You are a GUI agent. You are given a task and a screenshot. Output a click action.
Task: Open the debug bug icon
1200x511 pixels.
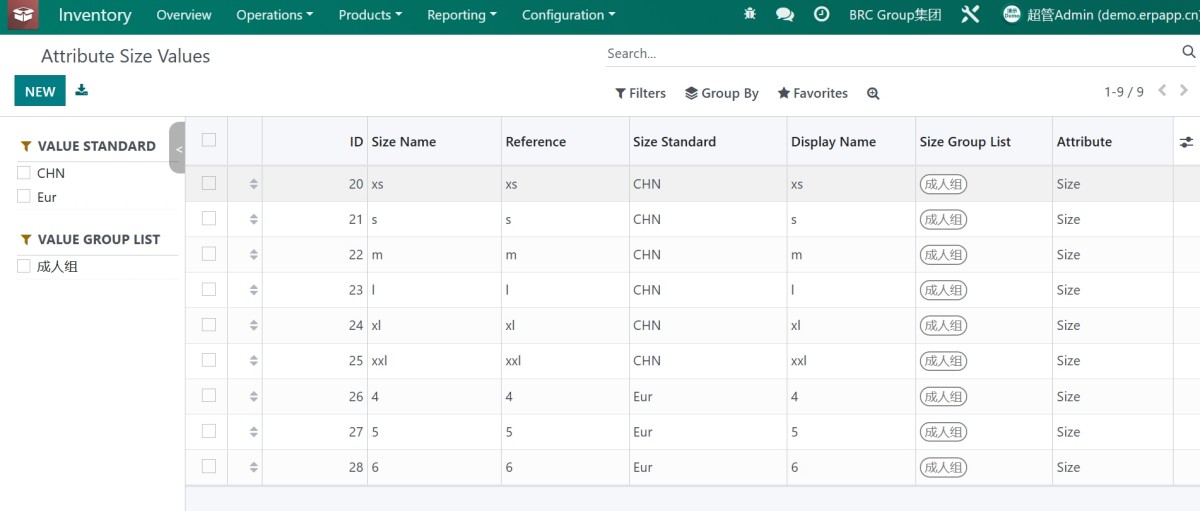(x=751, y=15)
